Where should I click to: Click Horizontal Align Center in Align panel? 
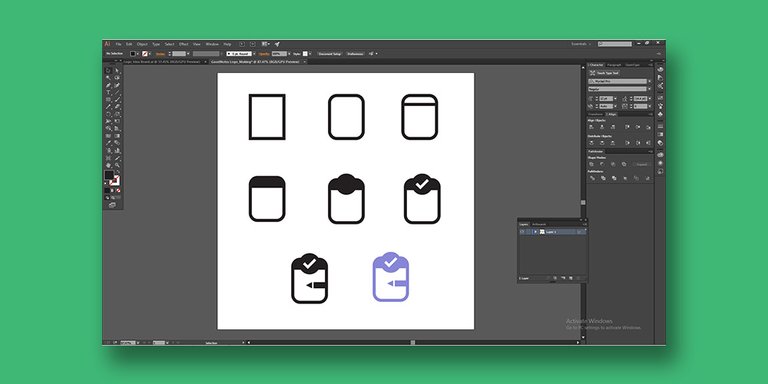pyautogui.click(x=602, y=127)
